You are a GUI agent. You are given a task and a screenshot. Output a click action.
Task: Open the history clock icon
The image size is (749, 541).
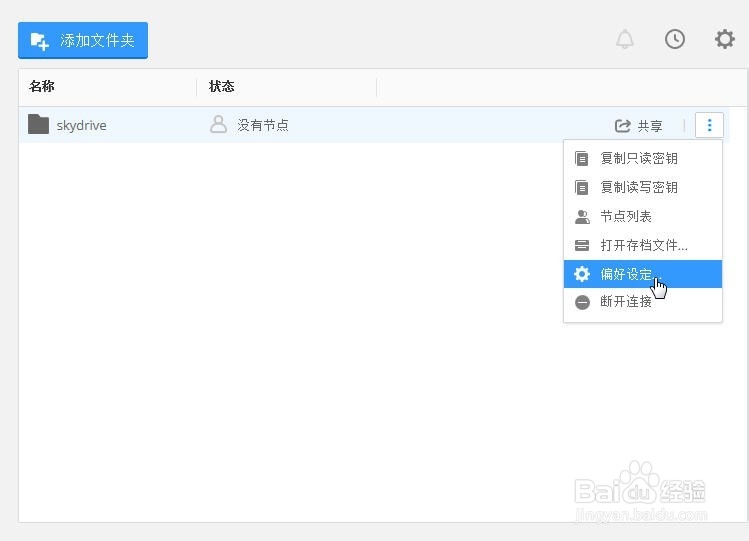pyautogui.click(x=674, y=39)
